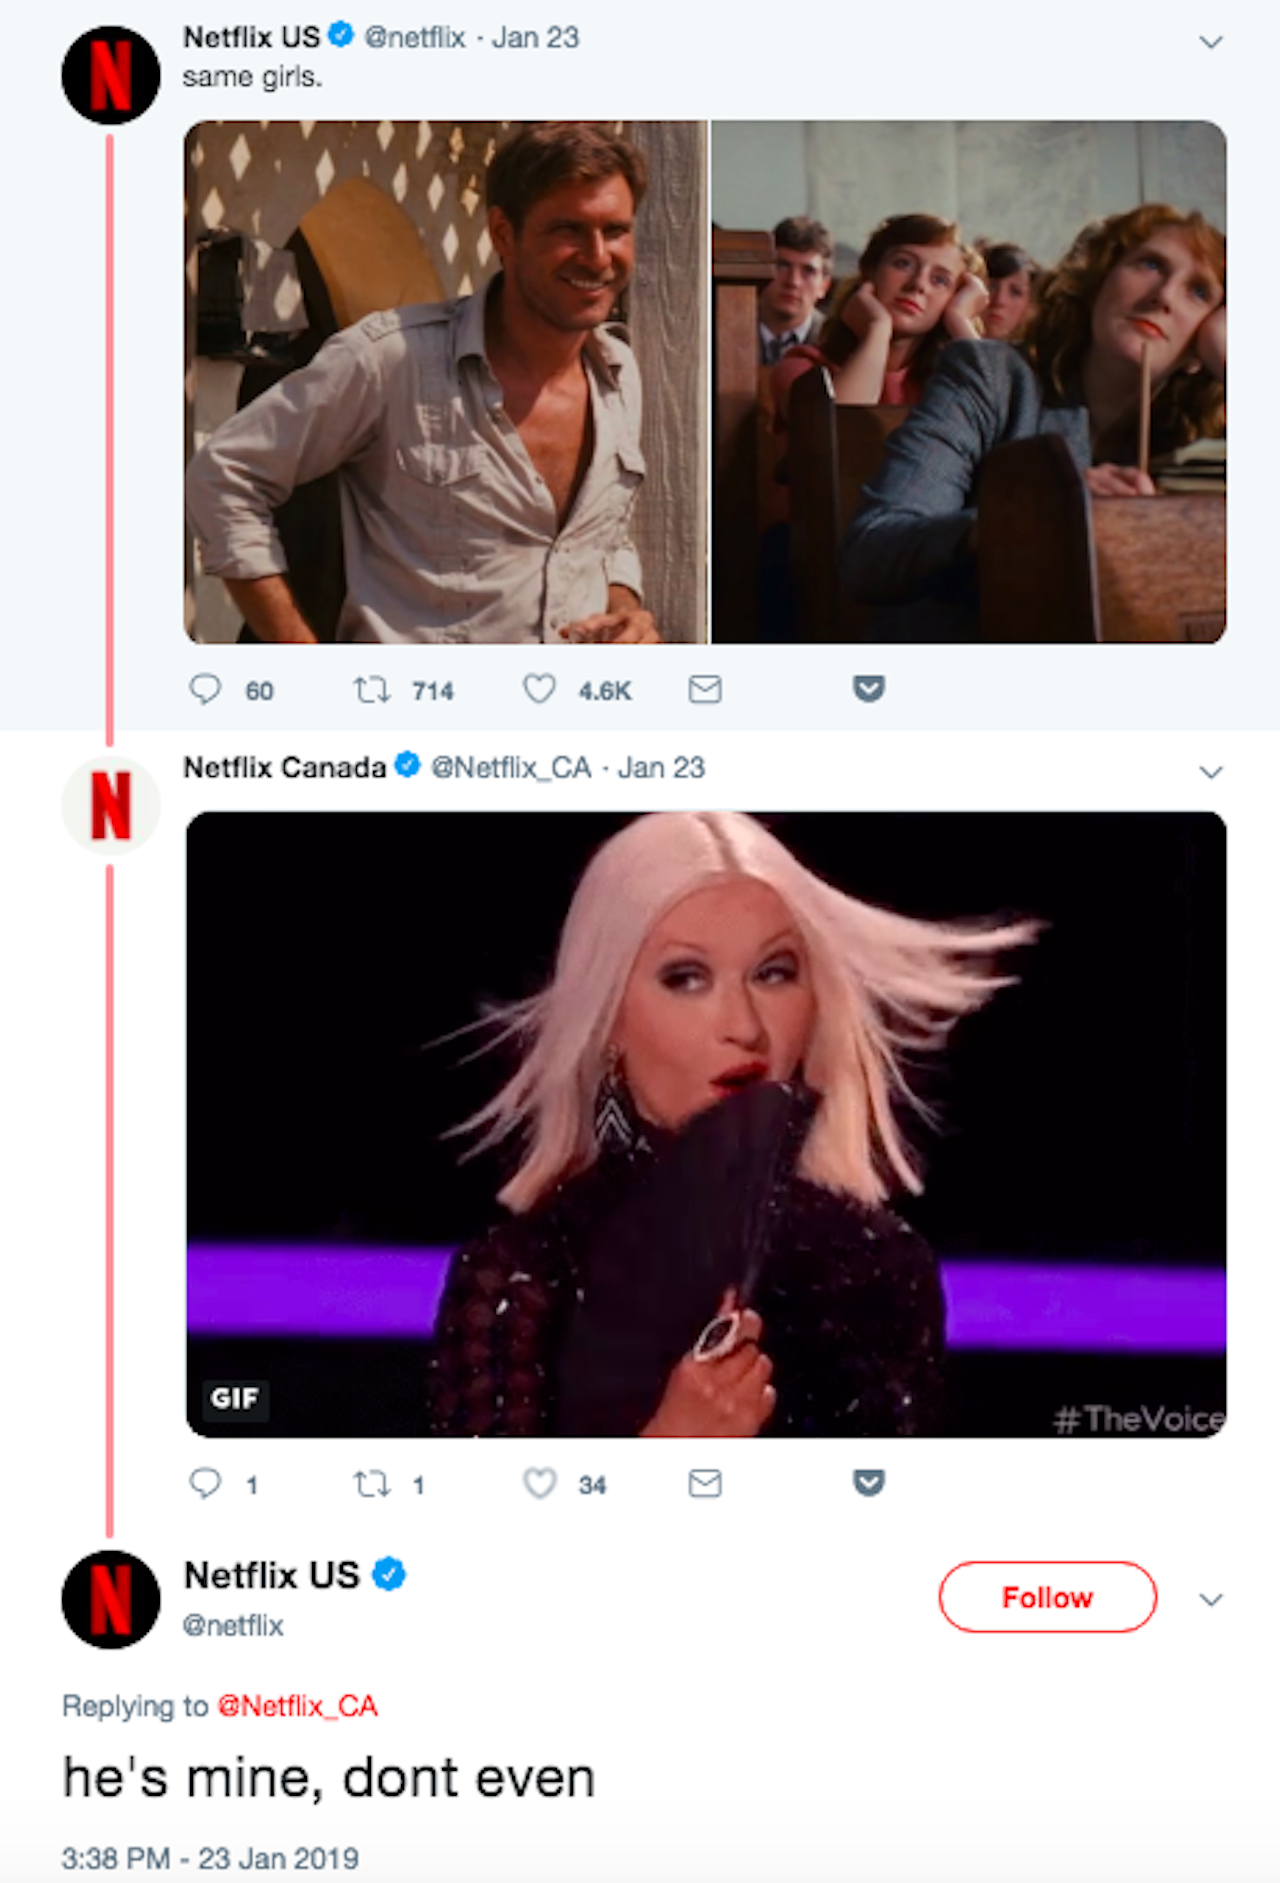Open chevron menu beside Follow button
The width and height of the screenshot is (1280, 1883).
pos(1210,1599)
